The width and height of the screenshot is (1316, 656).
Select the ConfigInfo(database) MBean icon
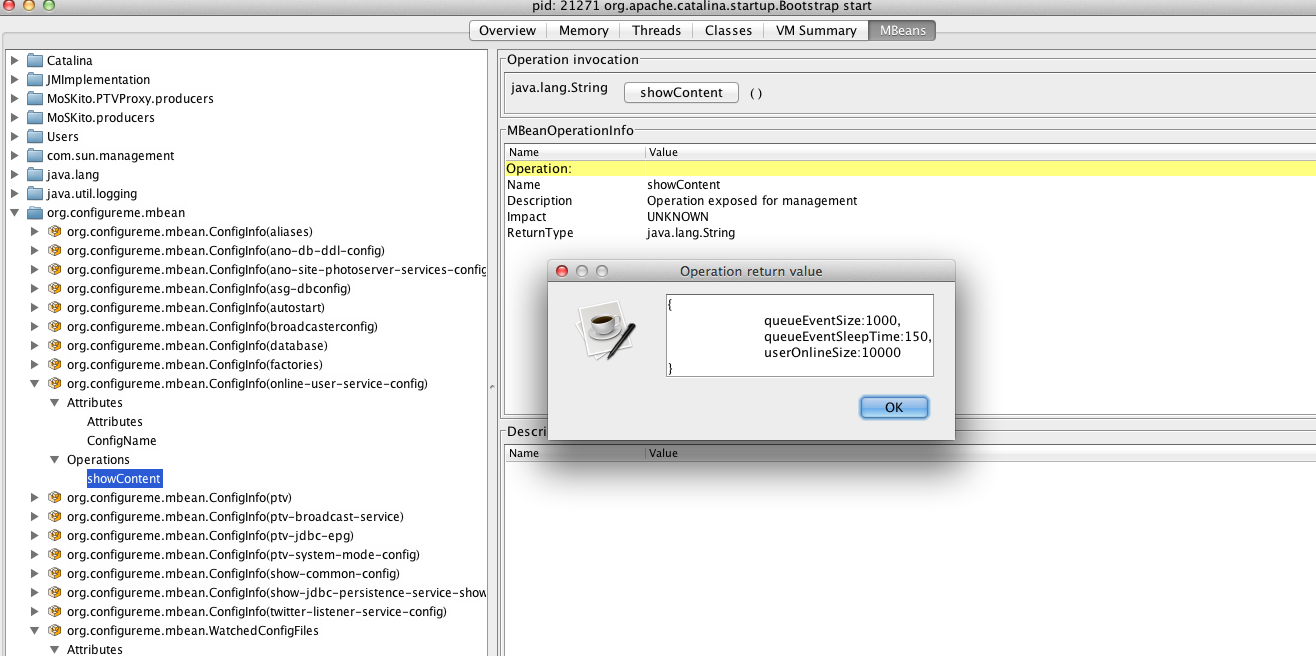tap(55, 345)
